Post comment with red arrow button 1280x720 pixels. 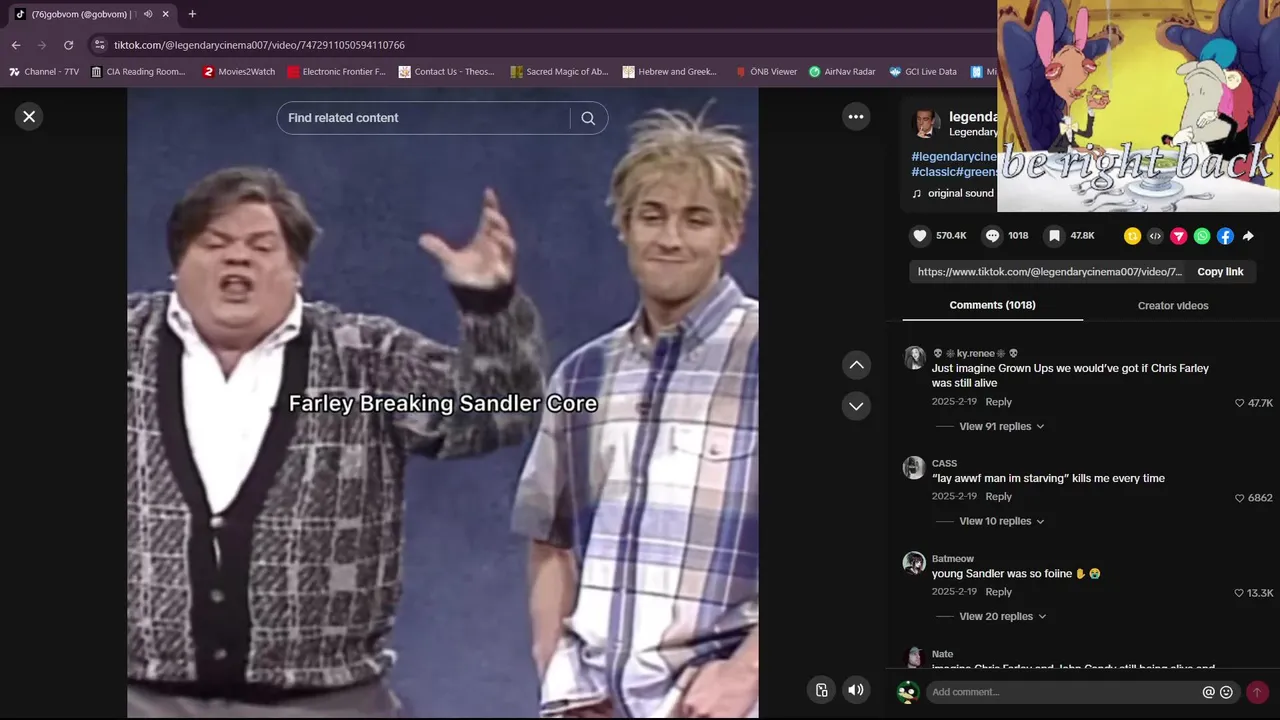1257,692
